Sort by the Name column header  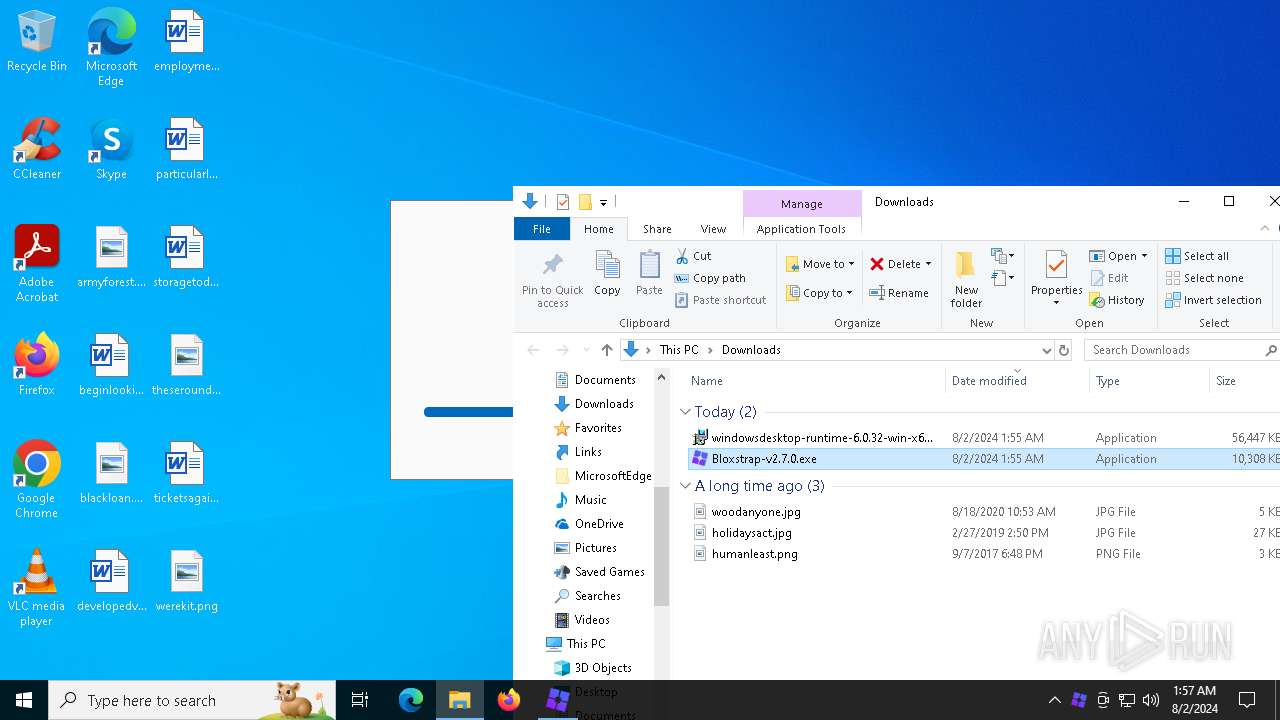816,381
